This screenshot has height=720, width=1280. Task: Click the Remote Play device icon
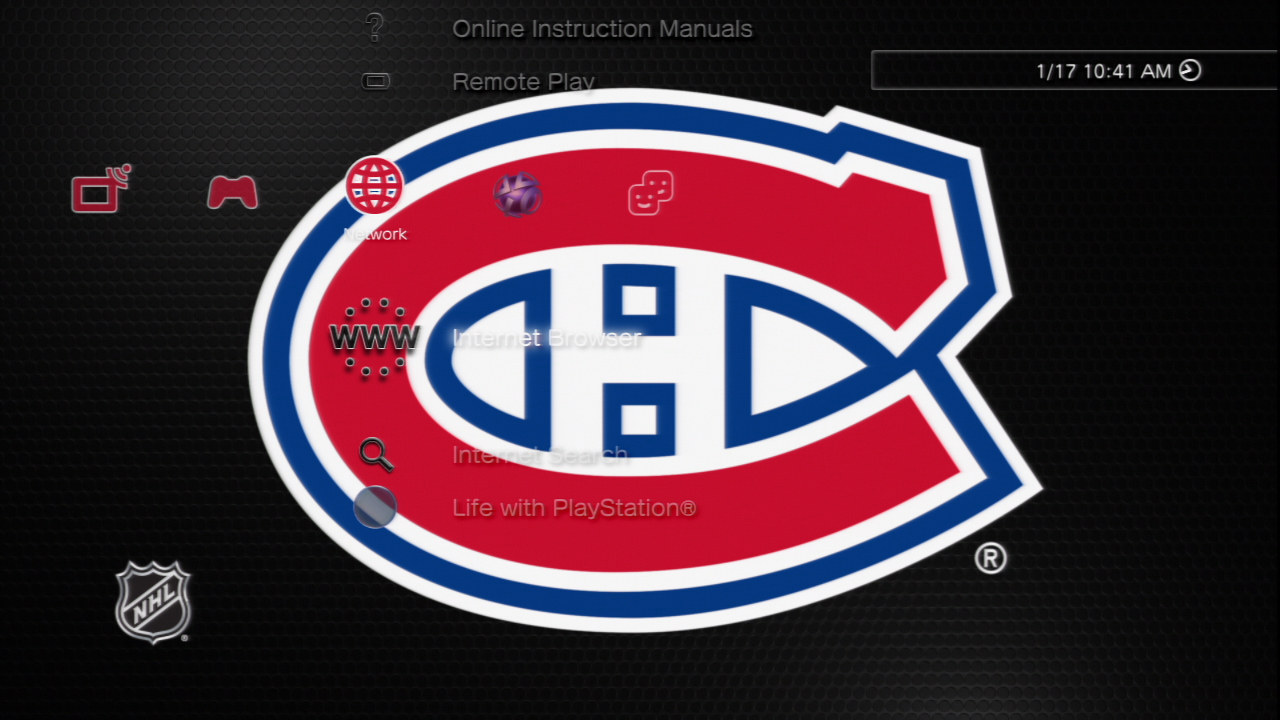click(x=376, y=81)
